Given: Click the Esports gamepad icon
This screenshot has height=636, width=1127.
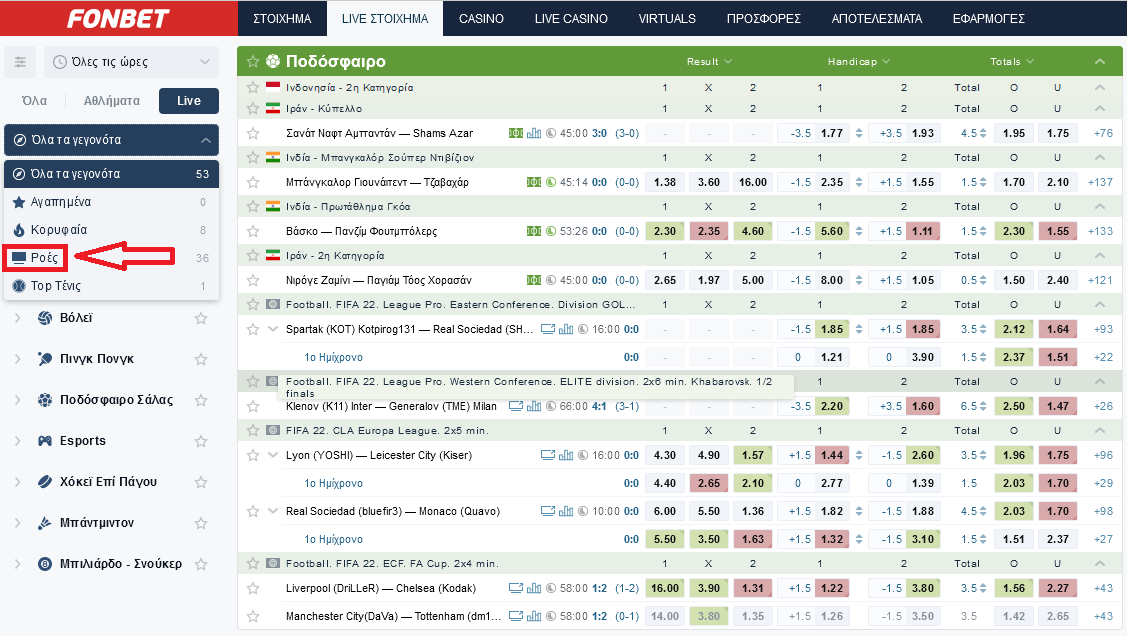Looking at the screenshot, I should [x=45, y=441].
